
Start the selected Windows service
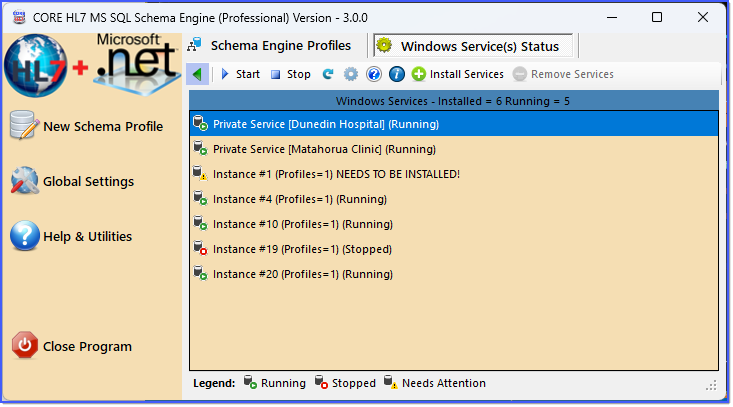[240, 74]
